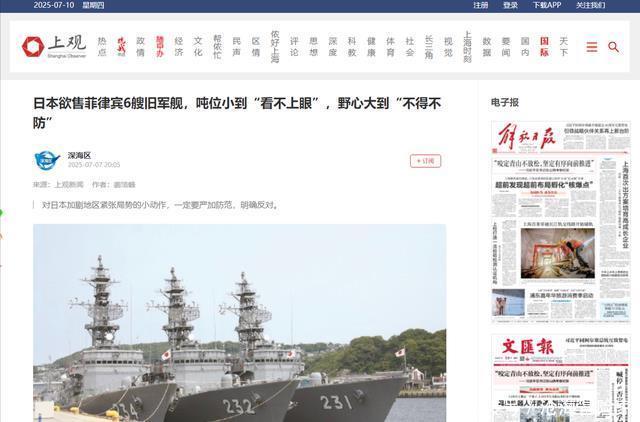640x422 pixels.
Task: Subscribe with the +订阅 button
Action: pos(425,161)
